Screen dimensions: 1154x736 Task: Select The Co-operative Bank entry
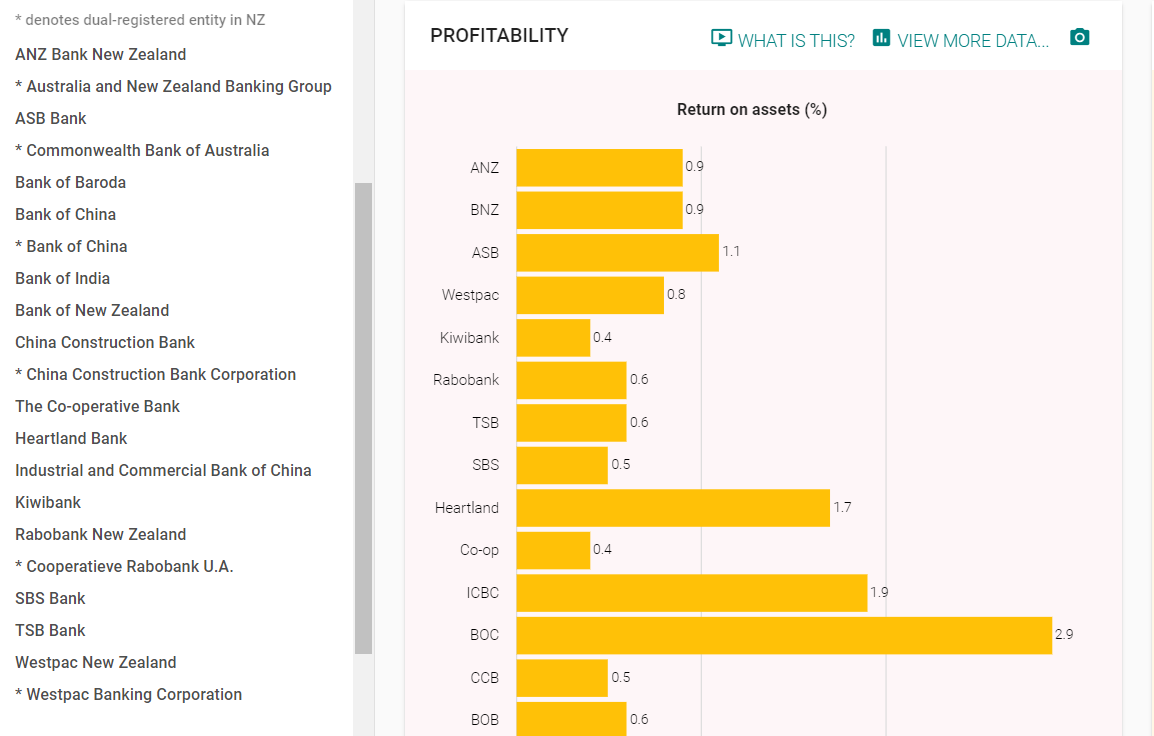coord(97,406)
